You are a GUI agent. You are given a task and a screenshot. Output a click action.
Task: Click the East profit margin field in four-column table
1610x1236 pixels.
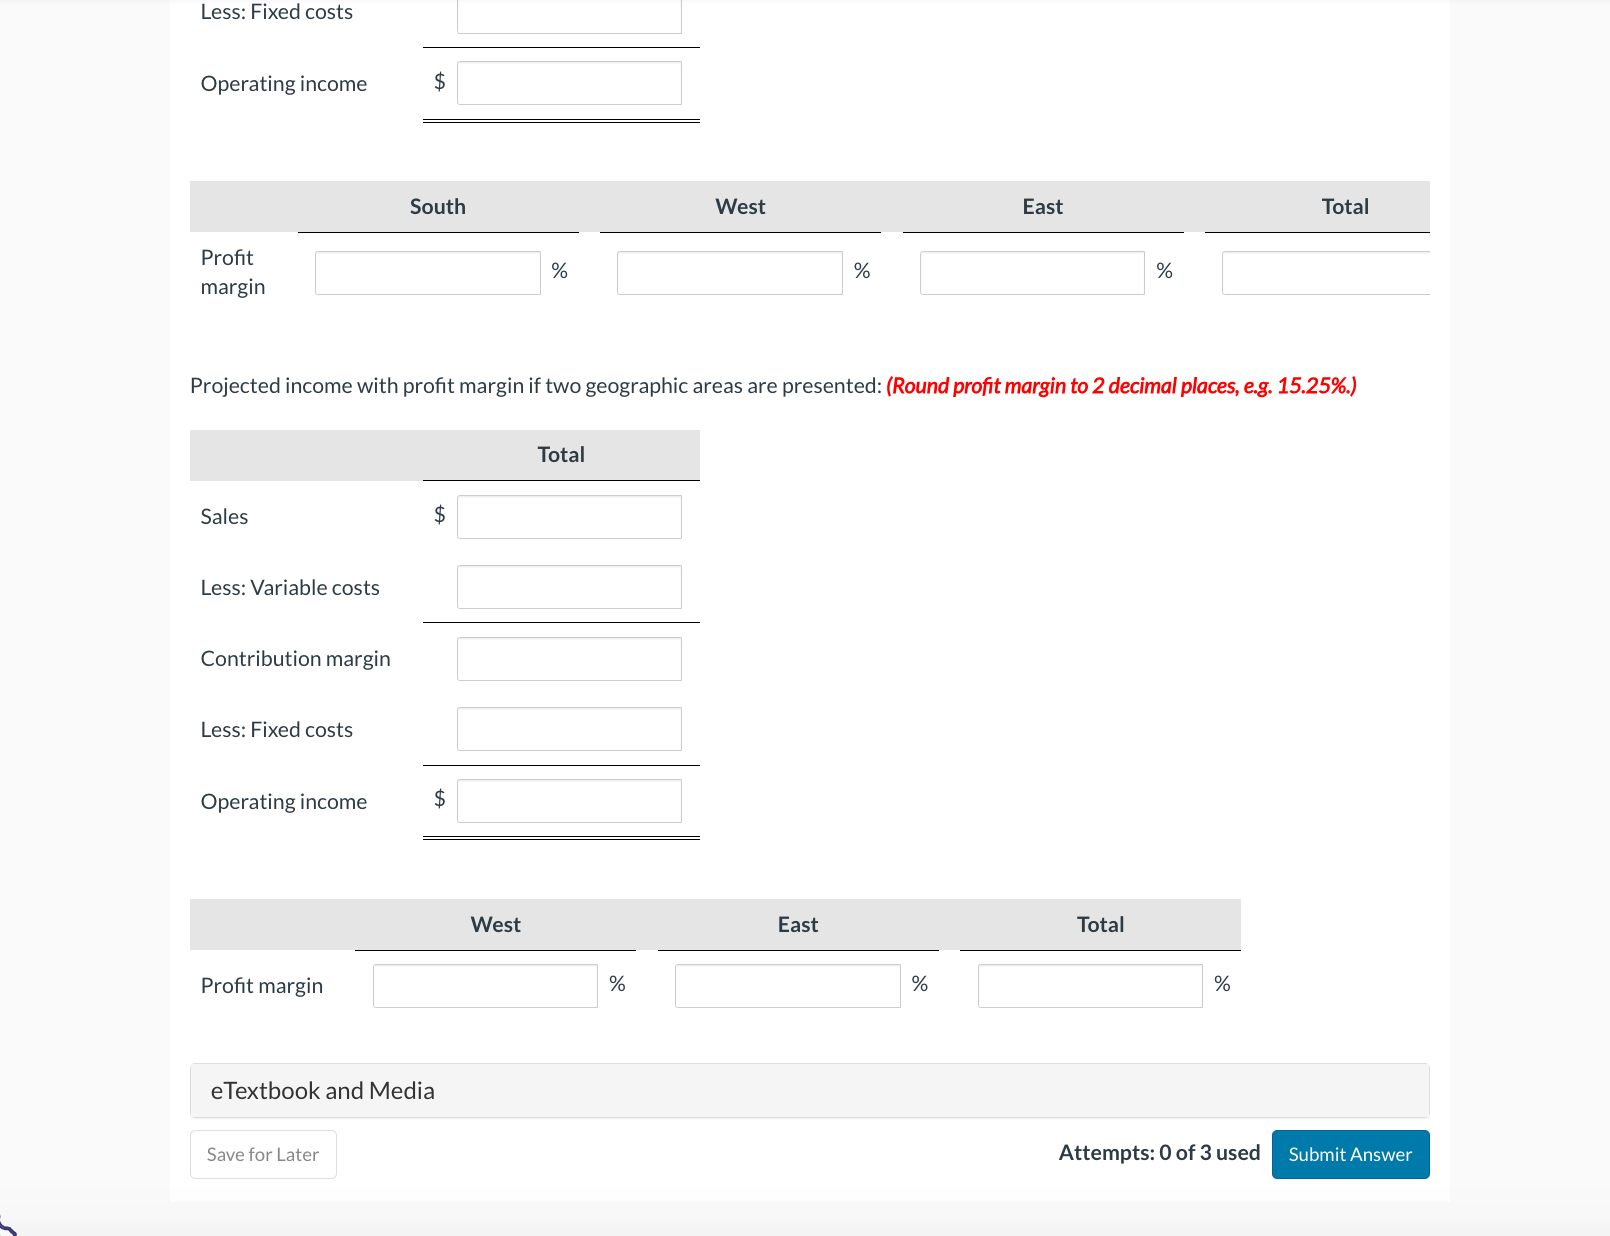pos(1032,273)
